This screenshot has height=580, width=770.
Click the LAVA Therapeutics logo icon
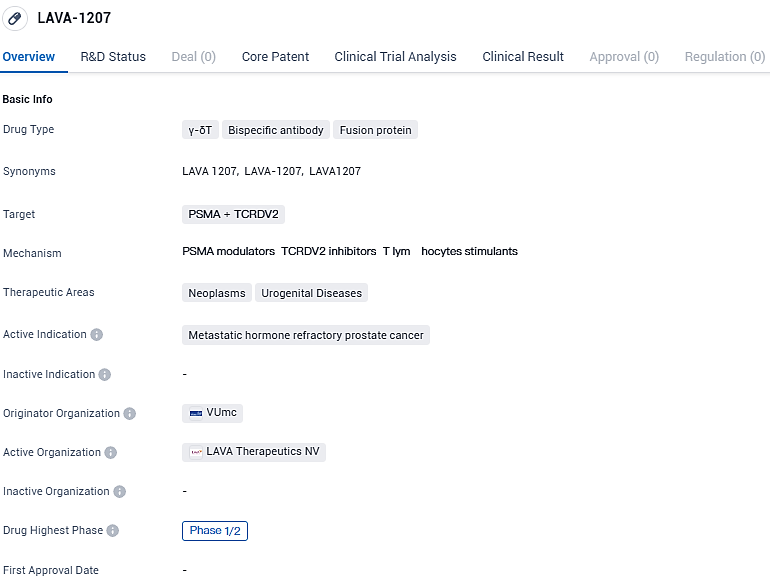coord(197,452)
